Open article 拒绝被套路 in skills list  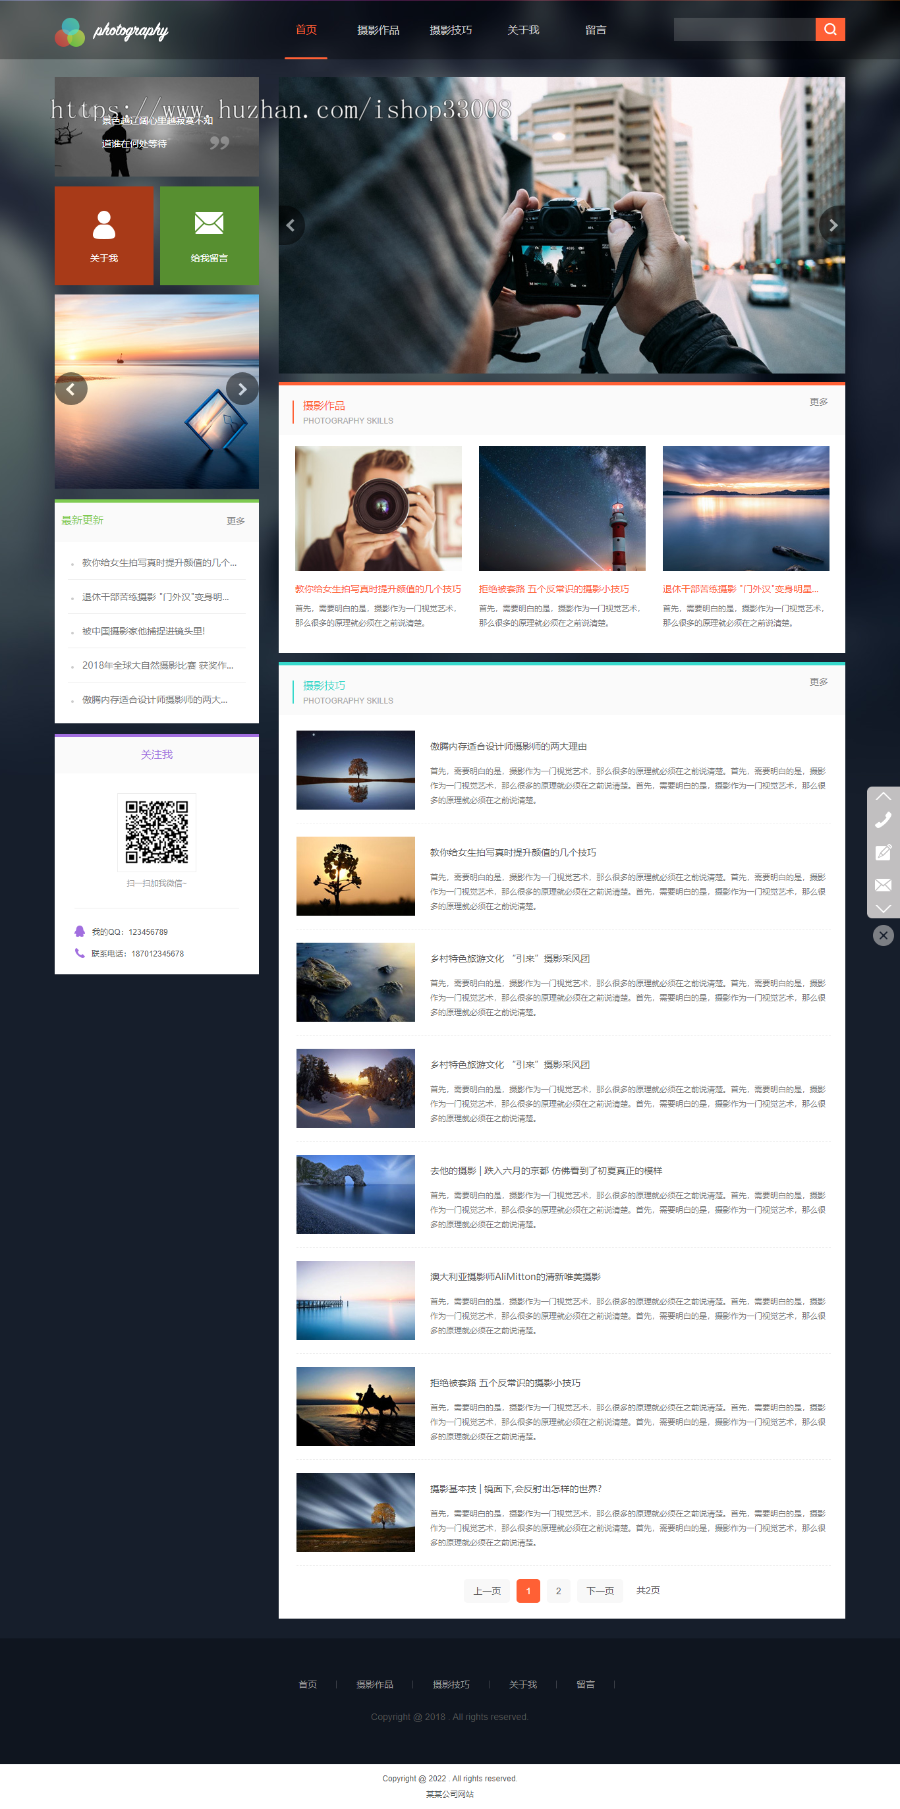505,1383
